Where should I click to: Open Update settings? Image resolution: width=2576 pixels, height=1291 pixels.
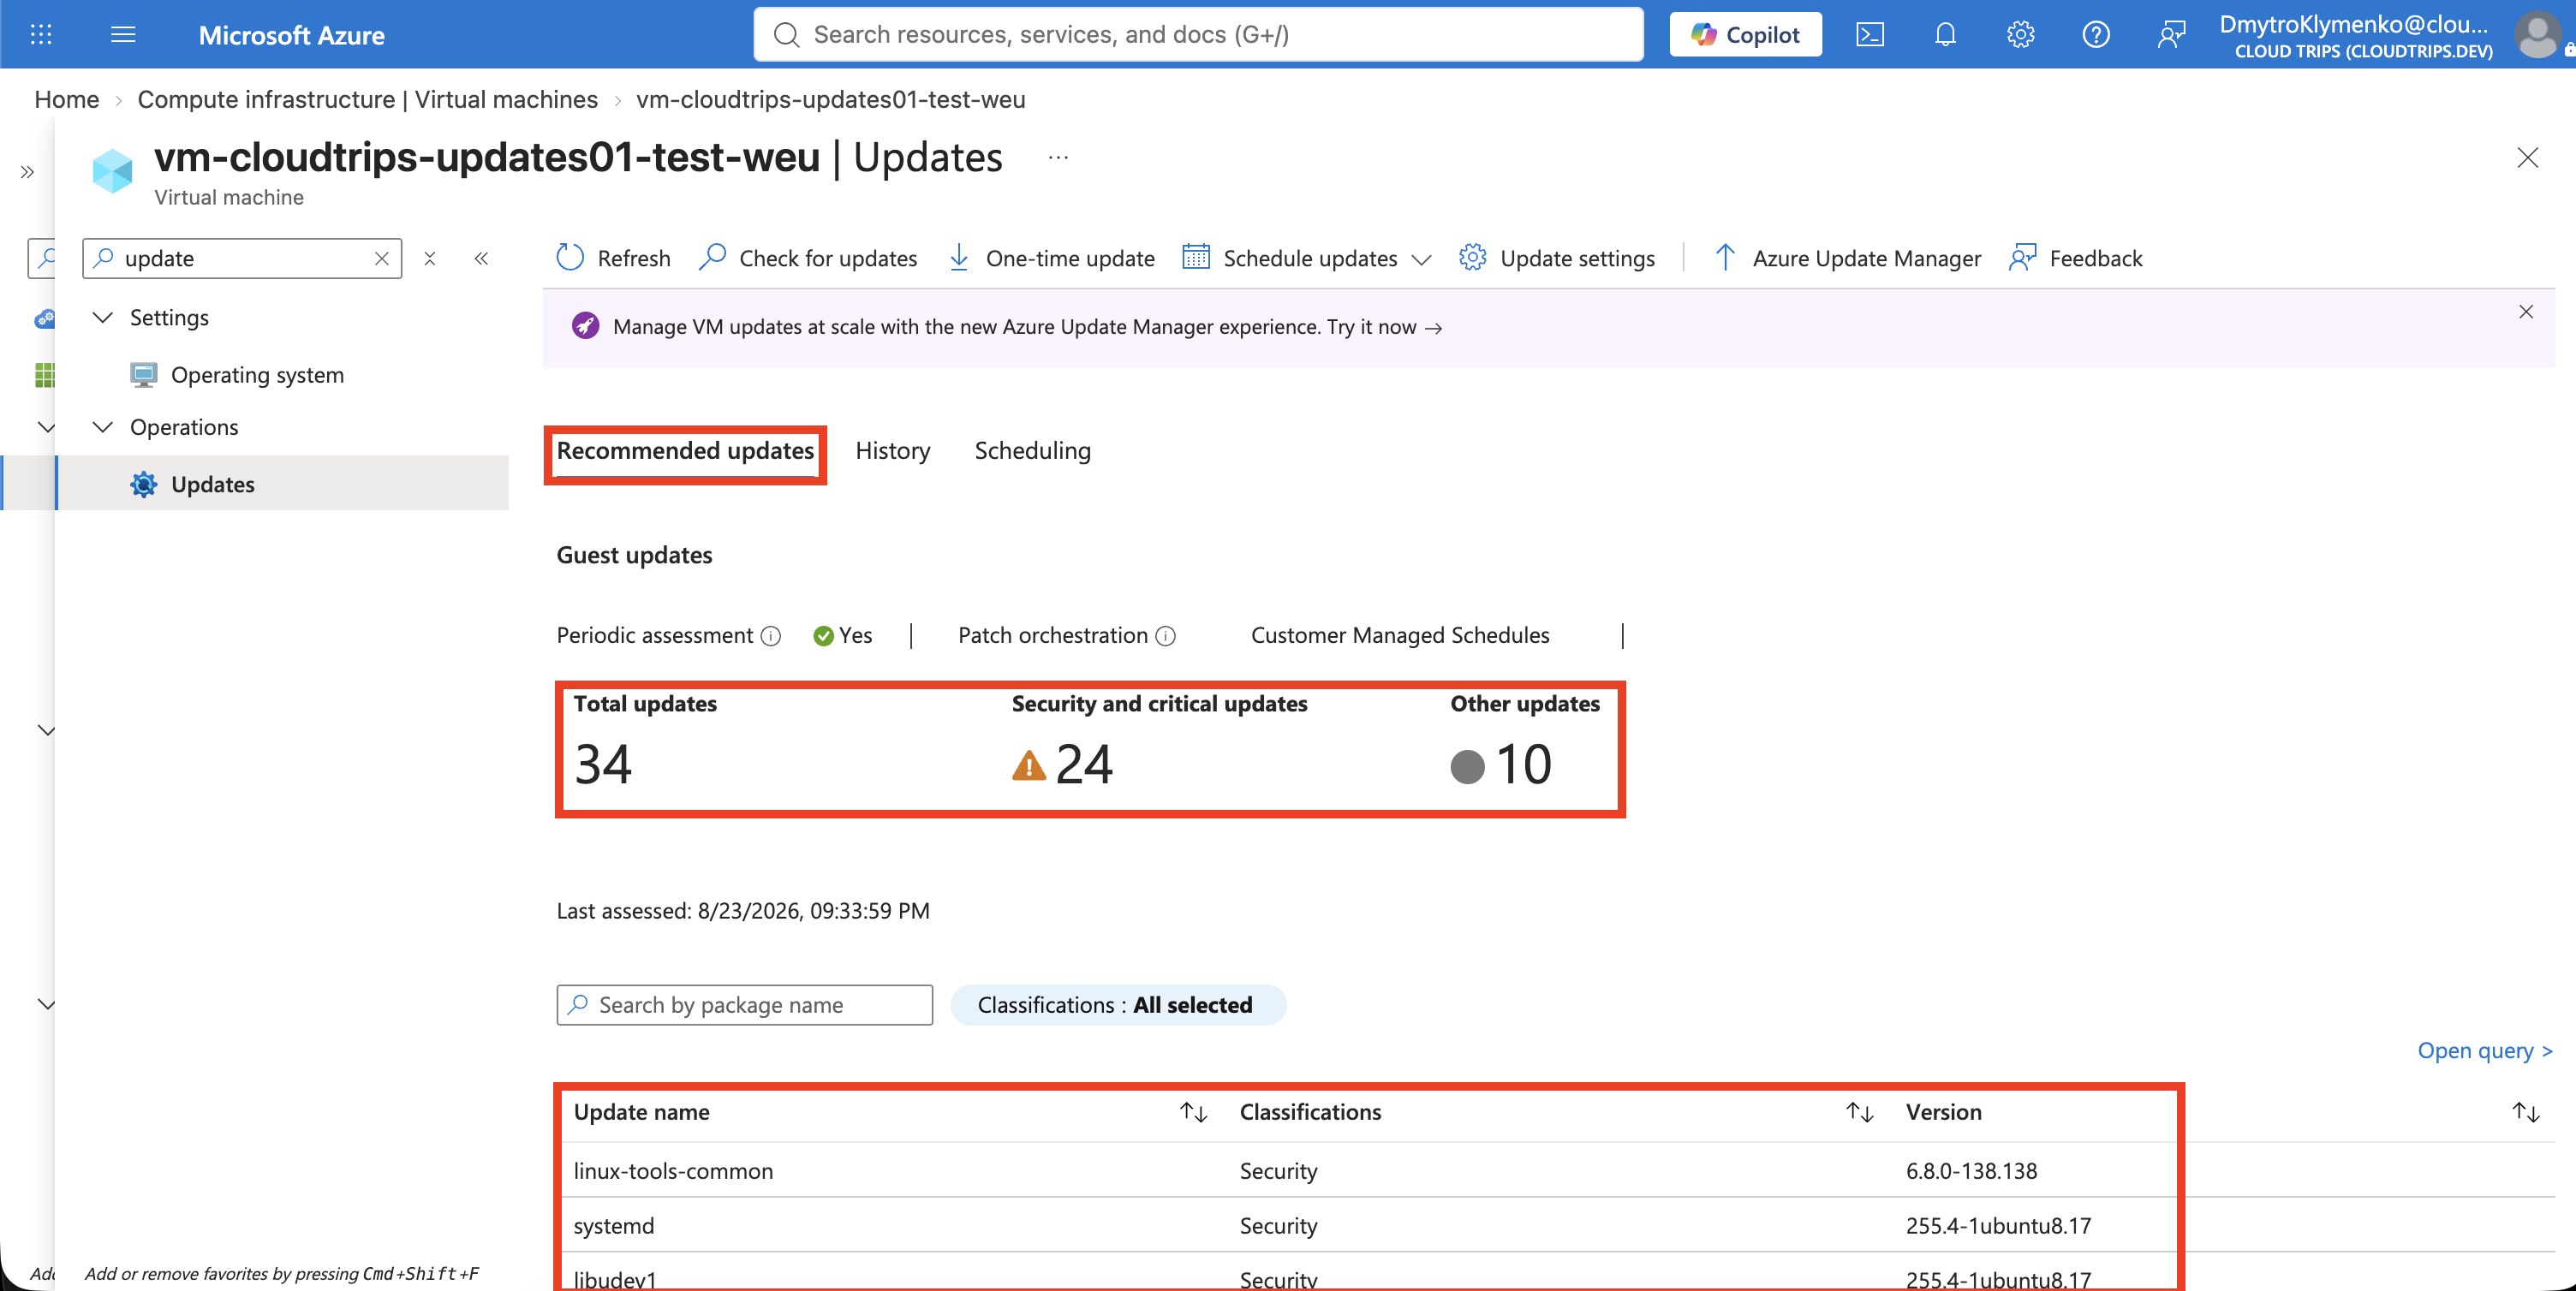click(1557, 258)
